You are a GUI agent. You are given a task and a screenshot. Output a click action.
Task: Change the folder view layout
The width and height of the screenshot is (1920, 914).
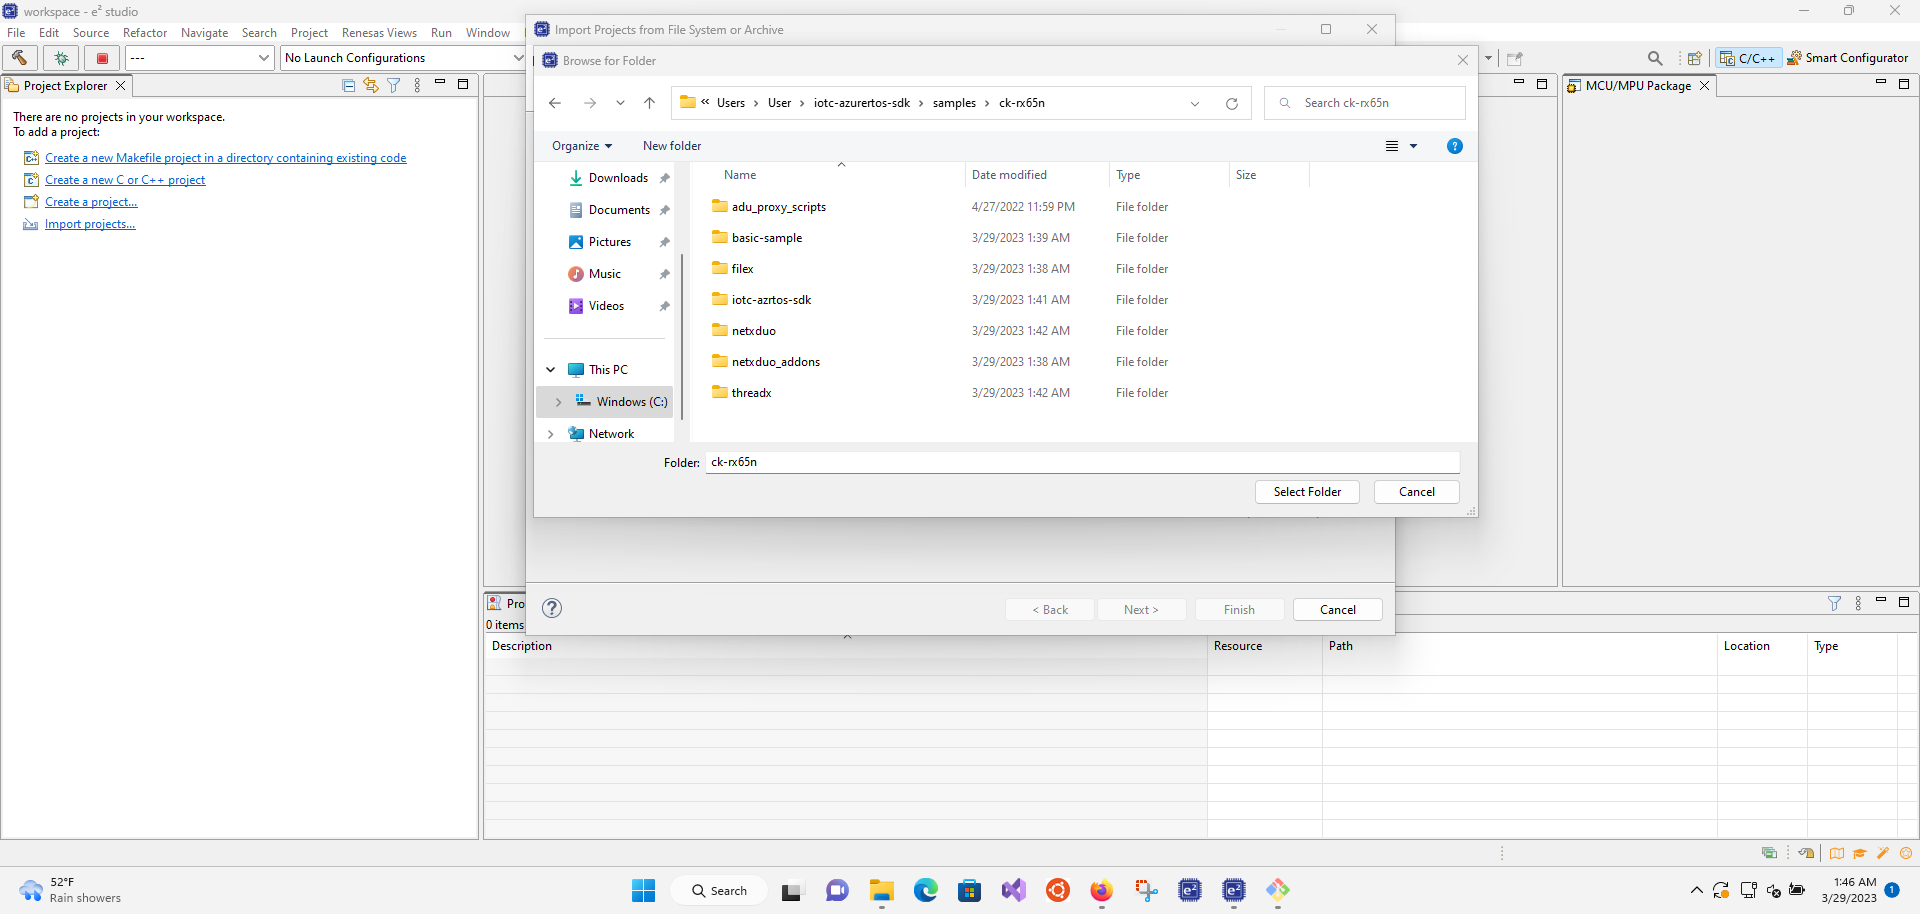[x=1392, y=146]
